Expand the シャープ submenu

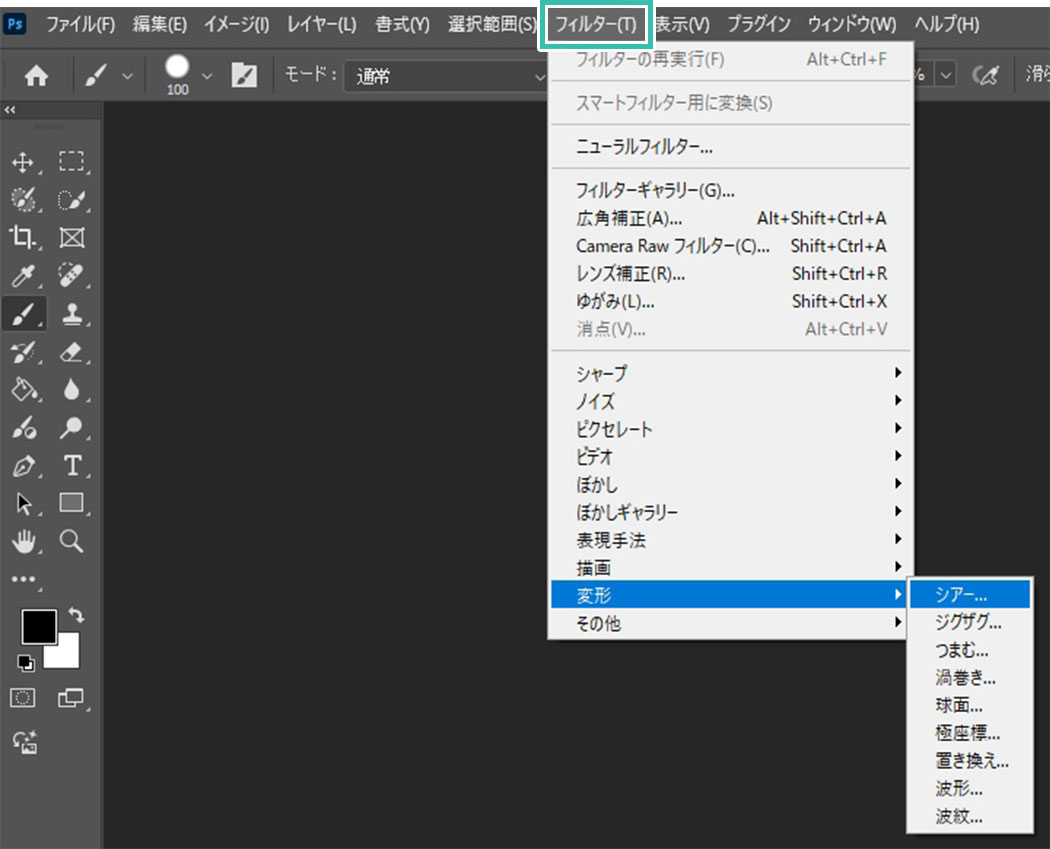(x=731, y=373)
